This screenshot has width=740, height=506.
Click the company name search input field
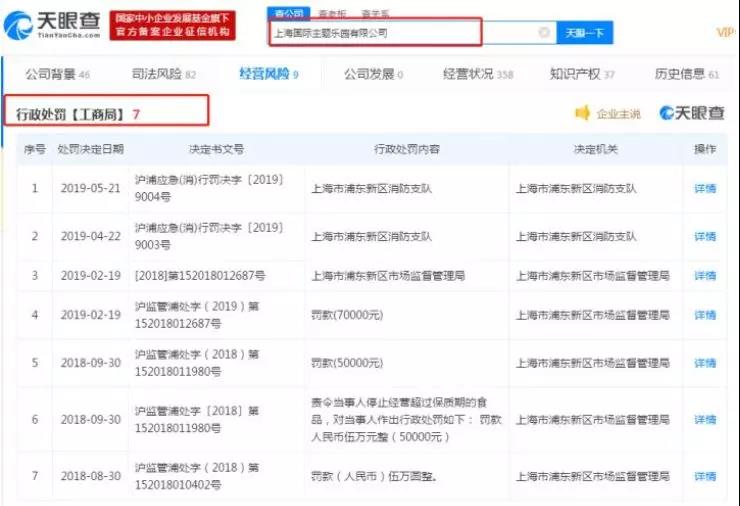(x=400, y=33)
